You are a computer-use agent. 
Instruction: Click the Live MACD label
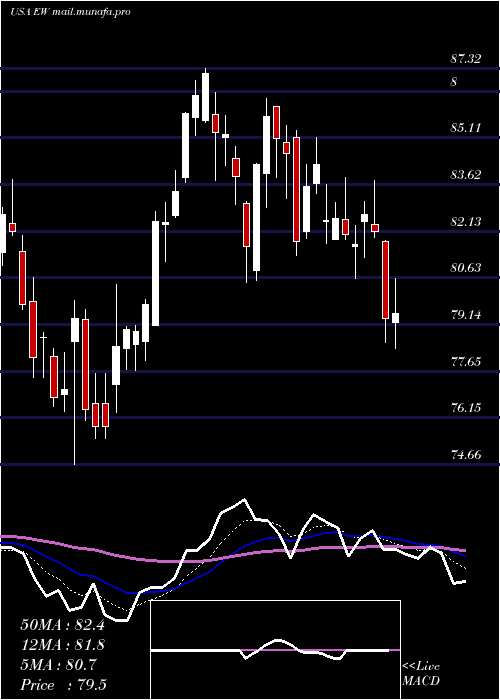tap(421, 674)
